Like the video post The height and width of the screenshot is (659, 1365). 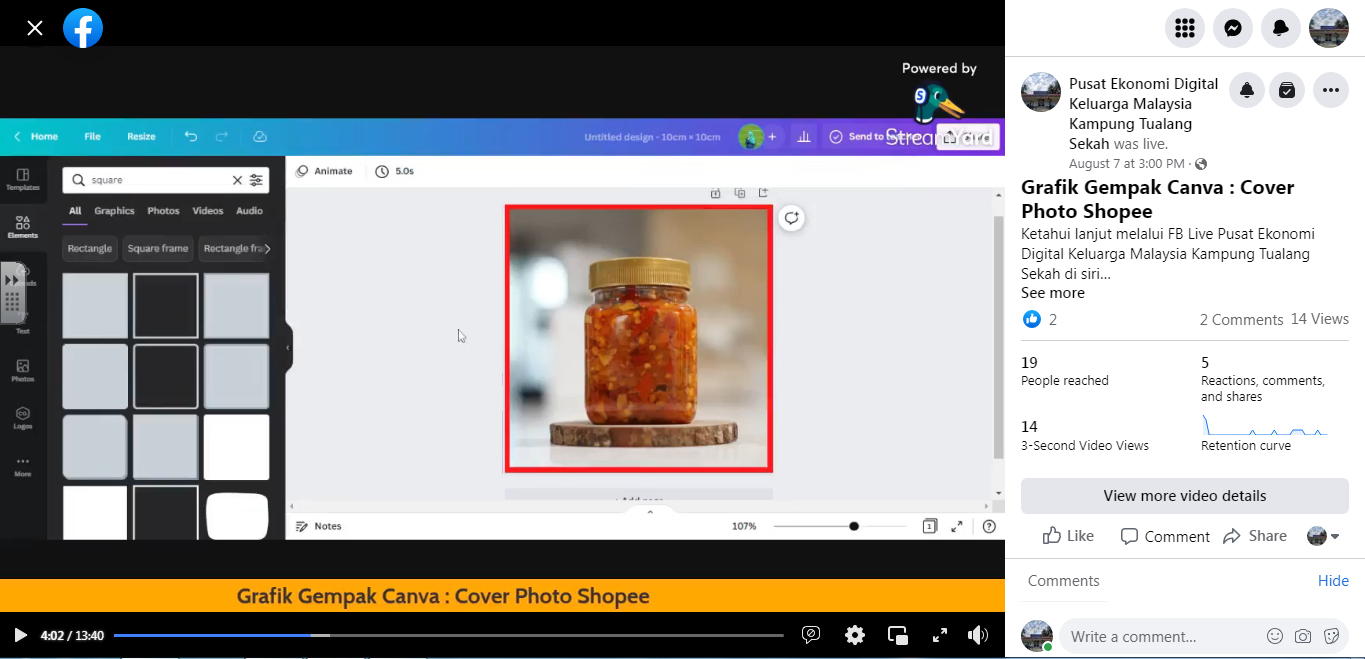[x=1068, y=536]
